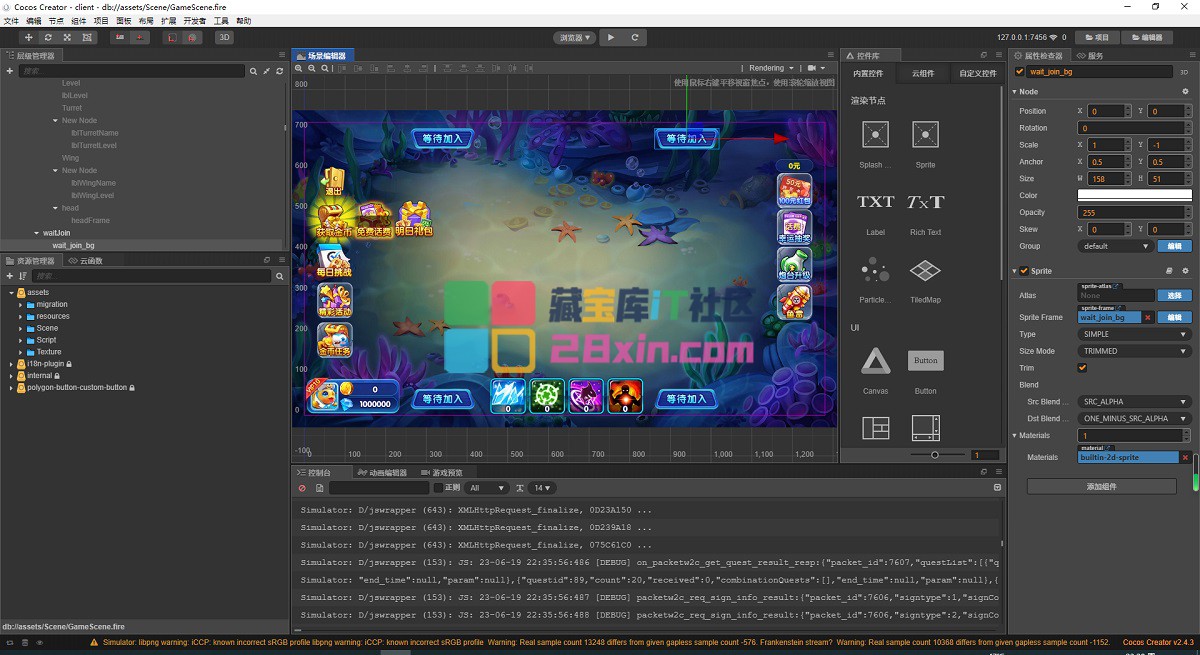Switch to the 动画编辑器 tab
1200x655 pixels.
click(383, 472)
